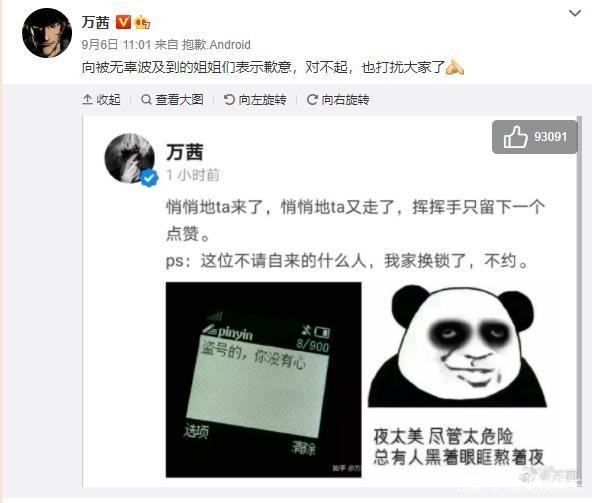Click the crown membership badge icon

(x=142, y=22)
